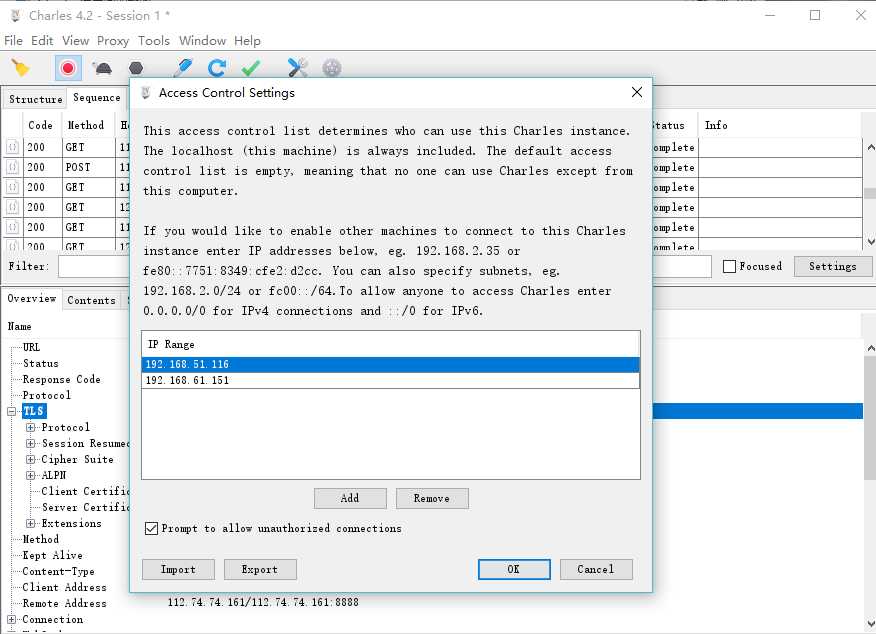876x634 pixels.
Task: Select the URL row in Overview
Action: 31,347
